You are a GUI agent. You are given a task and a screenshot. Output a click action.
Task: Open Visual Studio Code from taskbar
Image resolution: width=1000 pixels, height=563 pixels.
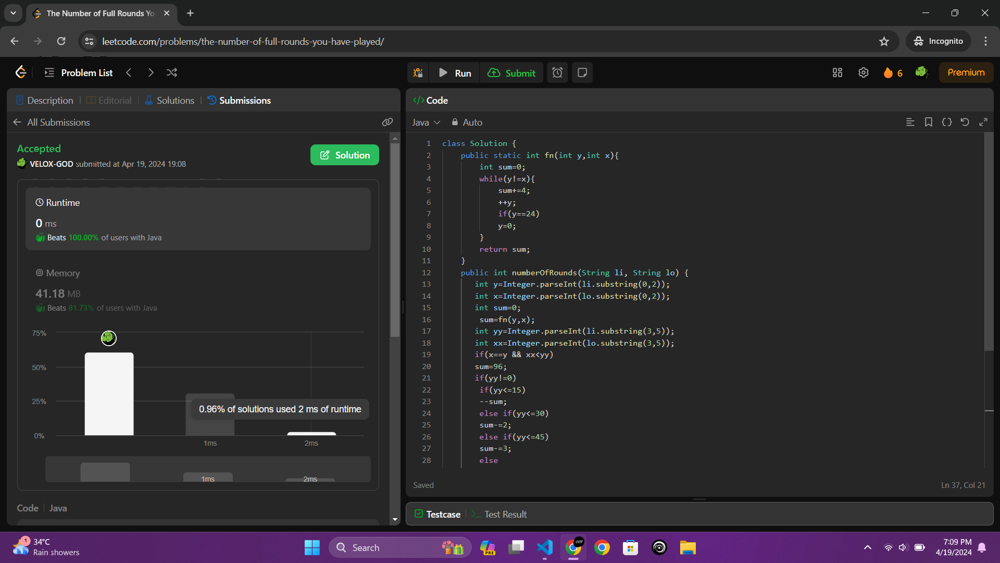(545, 548)
